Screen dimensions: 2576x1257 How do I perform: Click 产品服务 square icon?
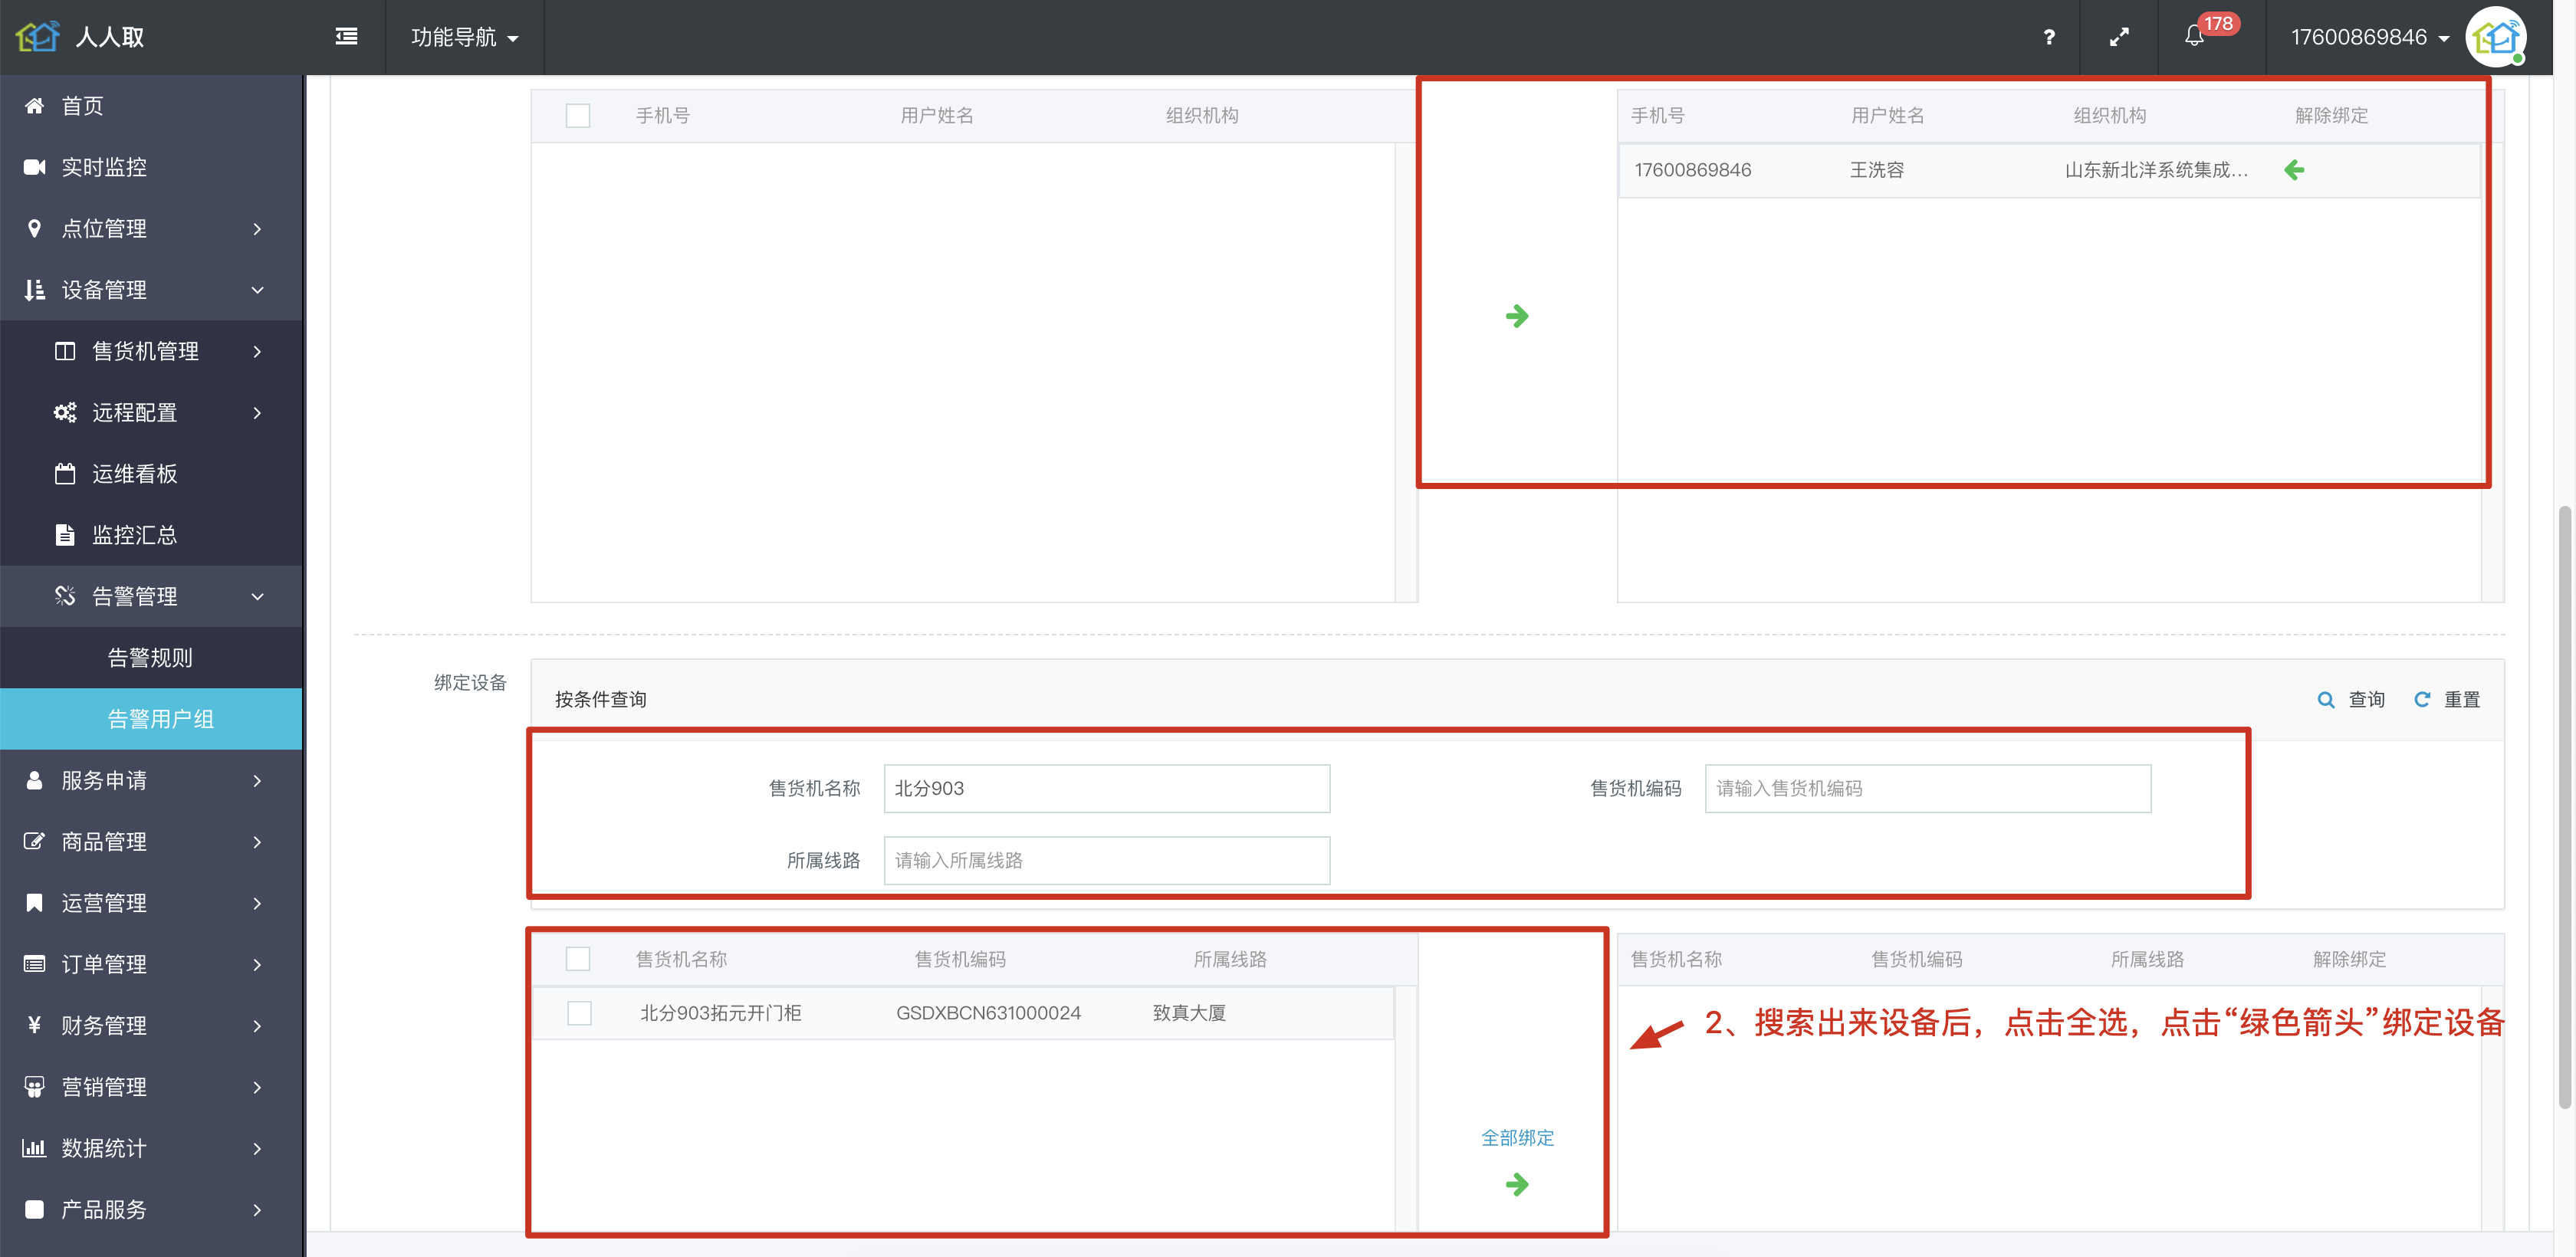34,1209
